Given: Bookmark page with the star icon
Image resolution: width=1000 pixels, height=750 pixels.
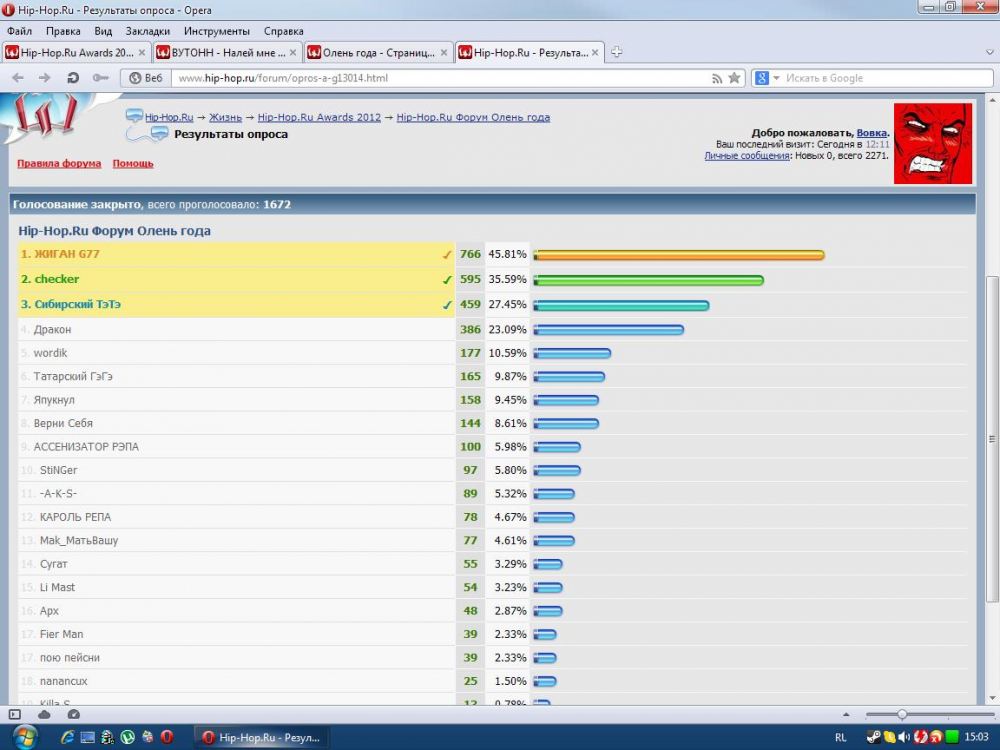Looking at the screenshot, I should [734, 78].
